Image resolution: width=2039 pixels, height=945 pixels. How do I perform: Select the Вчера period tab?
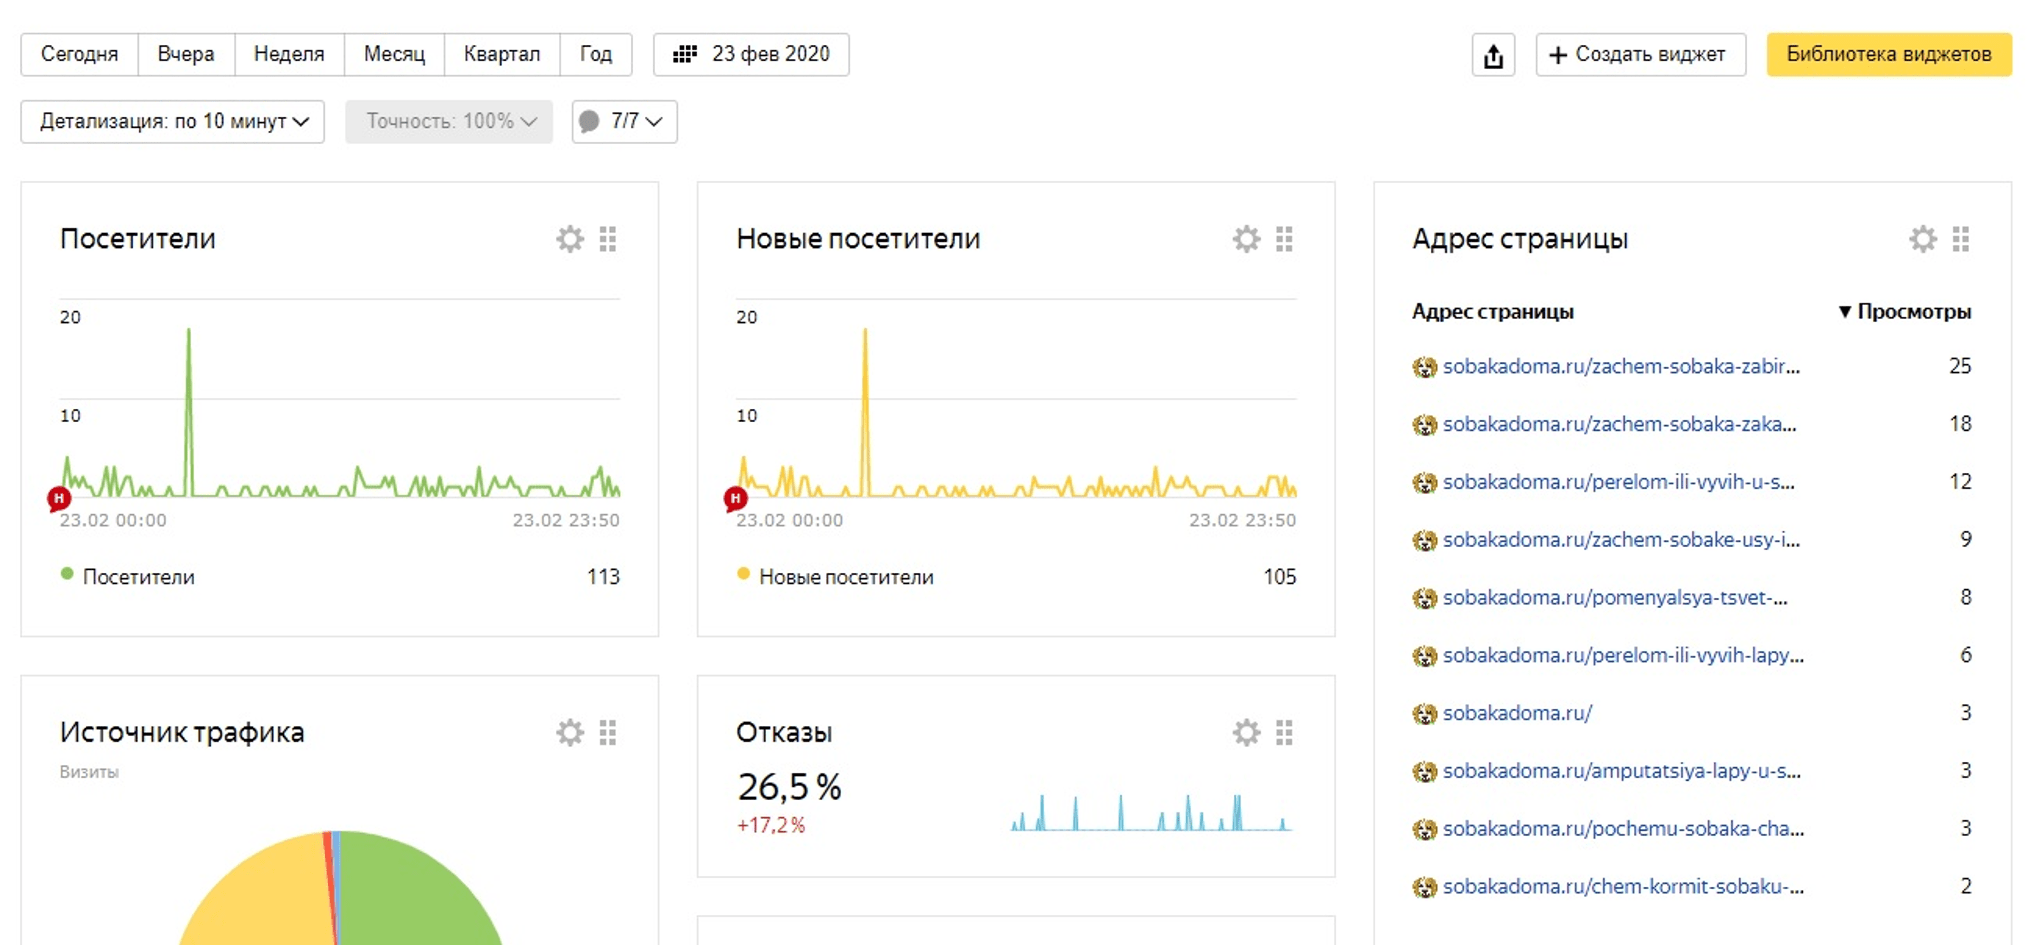pyautogui.click(x=186, y=54)
